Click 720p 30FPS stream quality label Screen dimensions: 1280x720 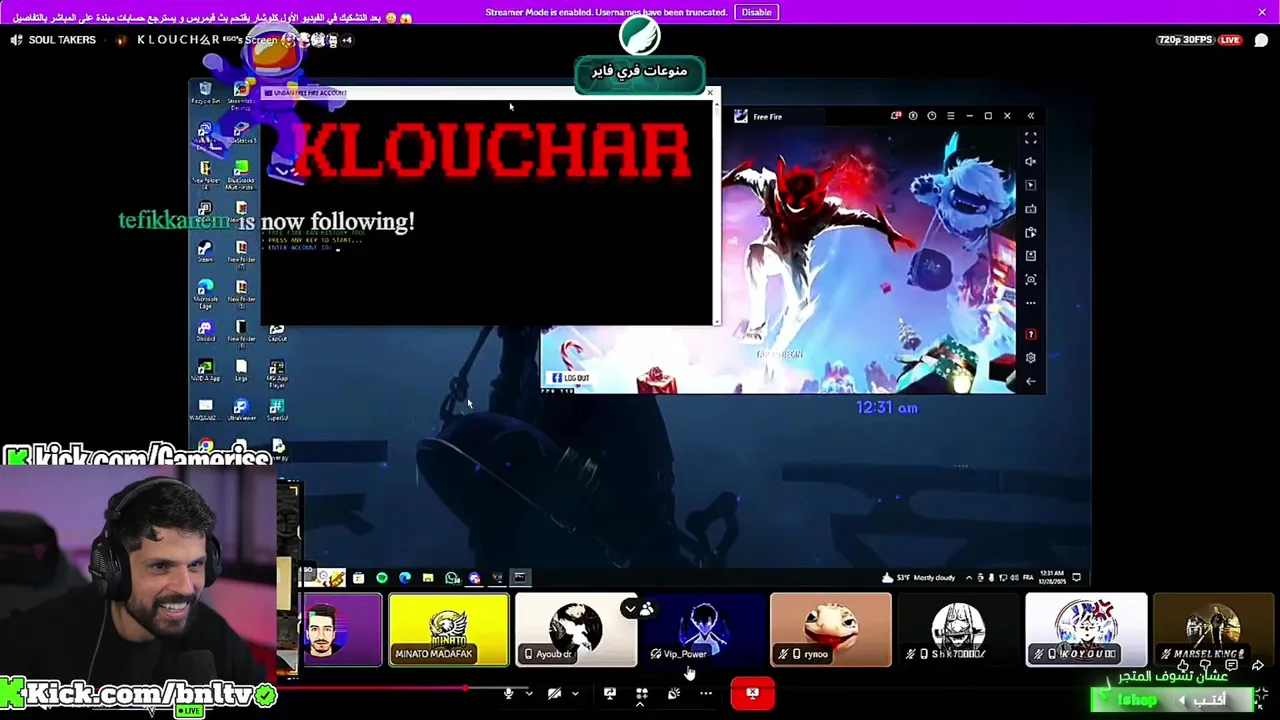(x=1185, y=40)
